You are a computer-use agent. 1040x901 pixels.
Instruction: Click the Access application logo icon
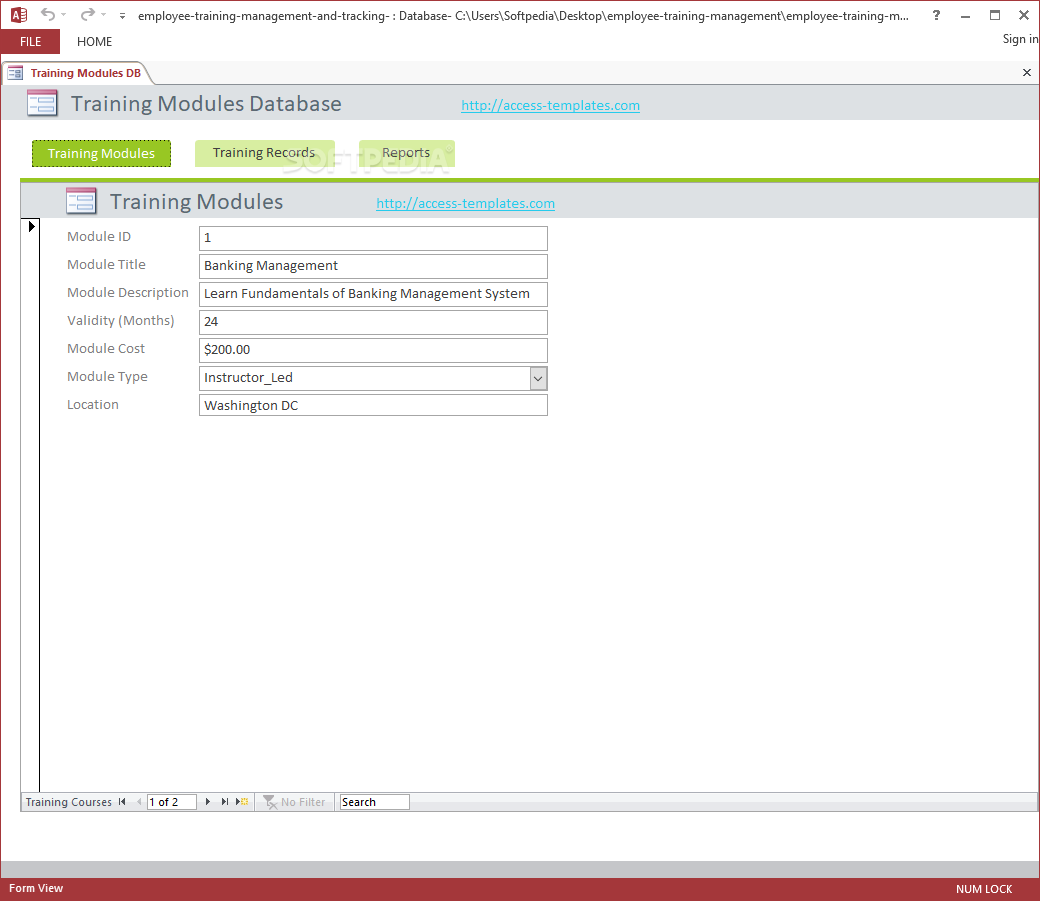(18, 15)
